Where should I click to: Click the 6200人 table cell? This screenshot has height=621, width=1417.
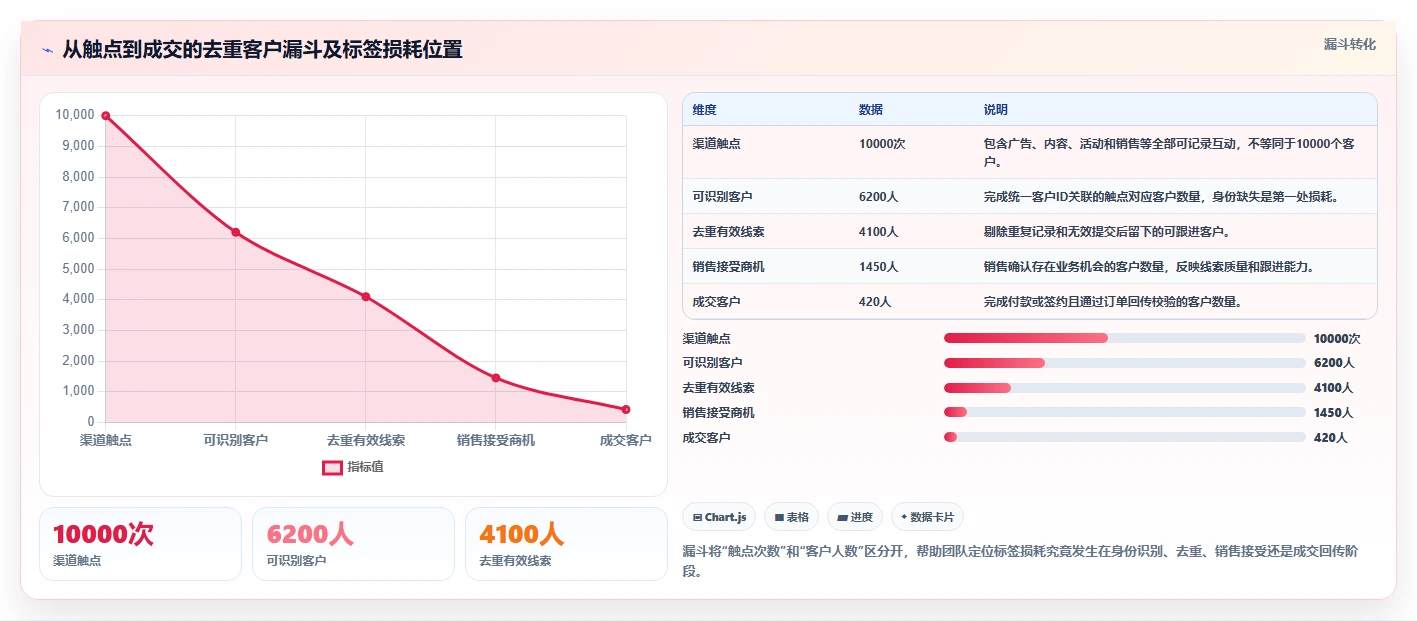[878, 197]
